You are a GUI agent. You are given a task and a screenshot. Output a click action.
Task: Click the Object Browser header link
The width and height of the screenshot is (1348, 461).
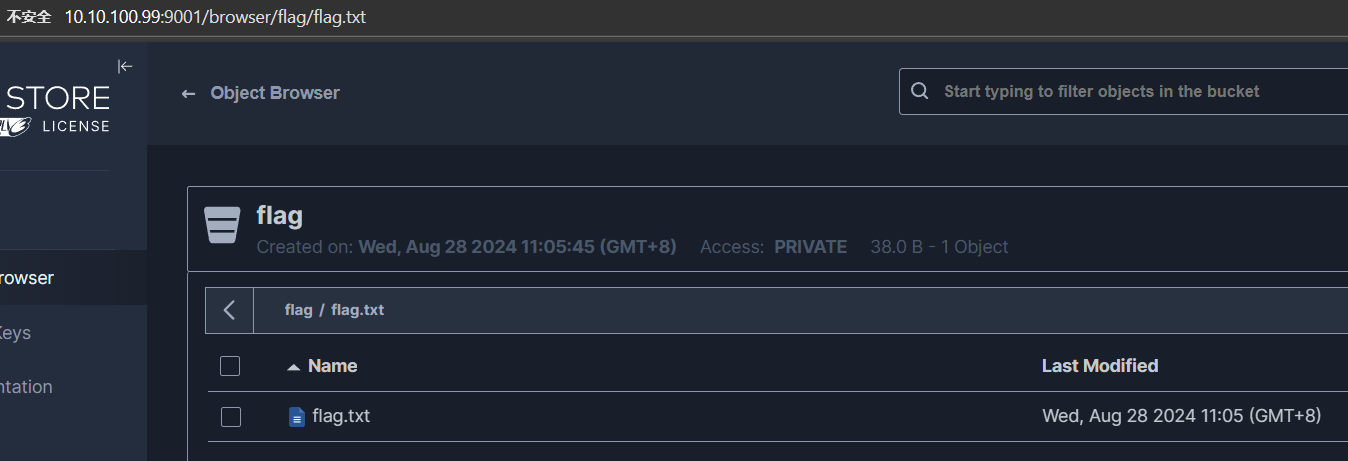275,93
